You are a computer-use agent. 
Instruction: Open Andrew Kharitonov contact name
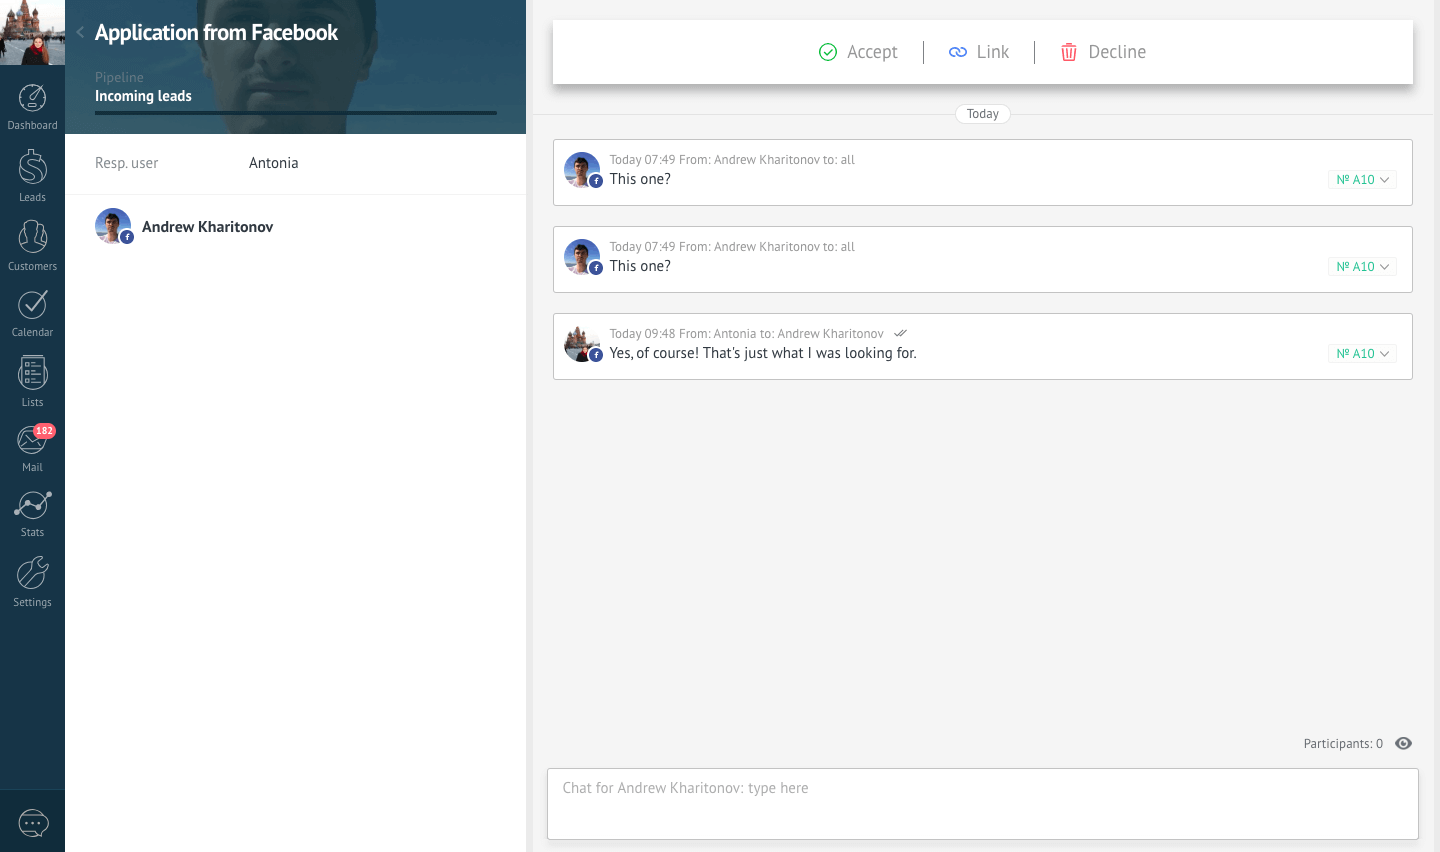pyautogui.click(x=207, y=227)
